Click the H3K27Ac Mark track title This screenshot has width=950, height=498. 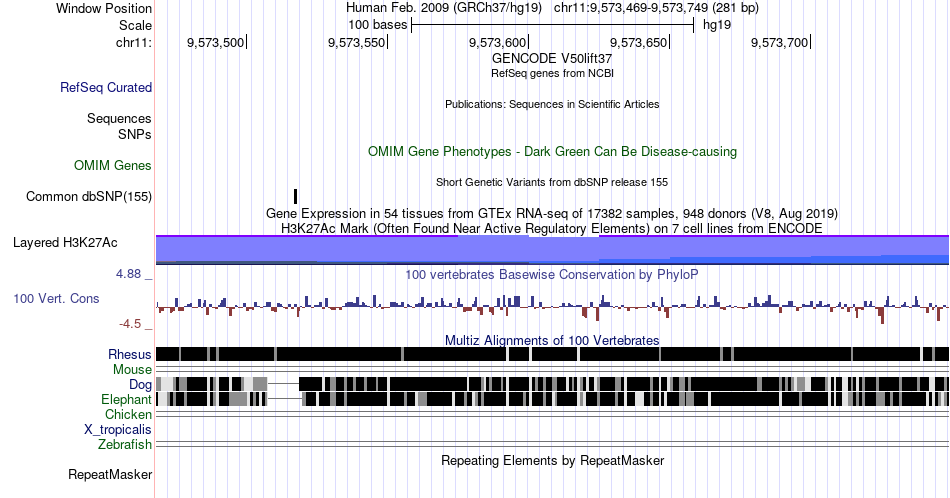click(x=552, y=228)
